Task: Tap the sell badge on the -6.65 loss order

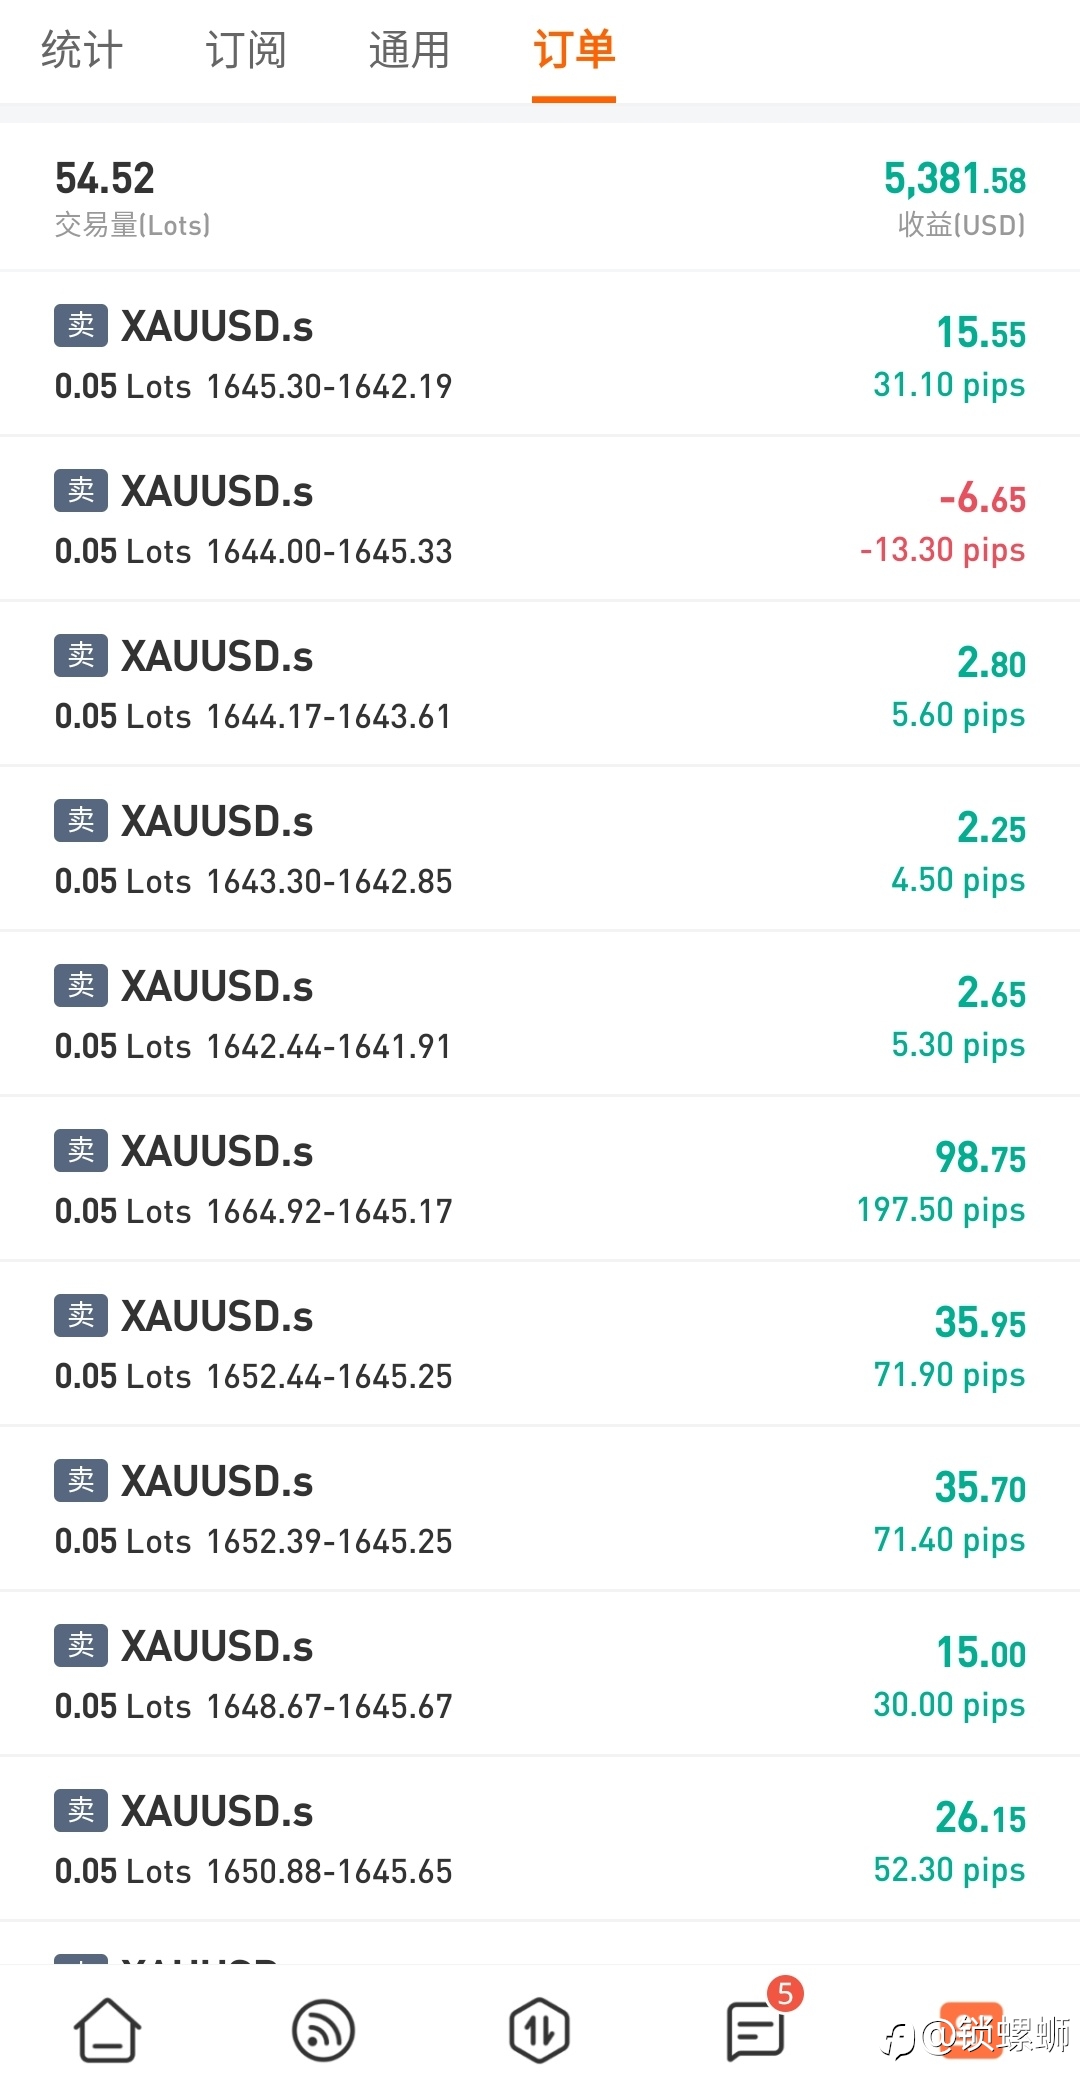Action: [81, 491]
